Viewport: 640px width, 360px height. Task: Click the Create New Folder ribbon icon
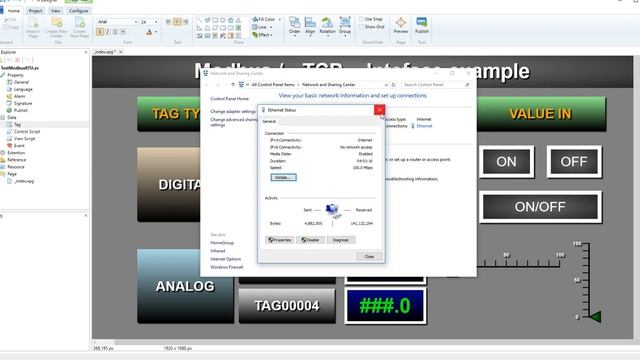[56, 27]
